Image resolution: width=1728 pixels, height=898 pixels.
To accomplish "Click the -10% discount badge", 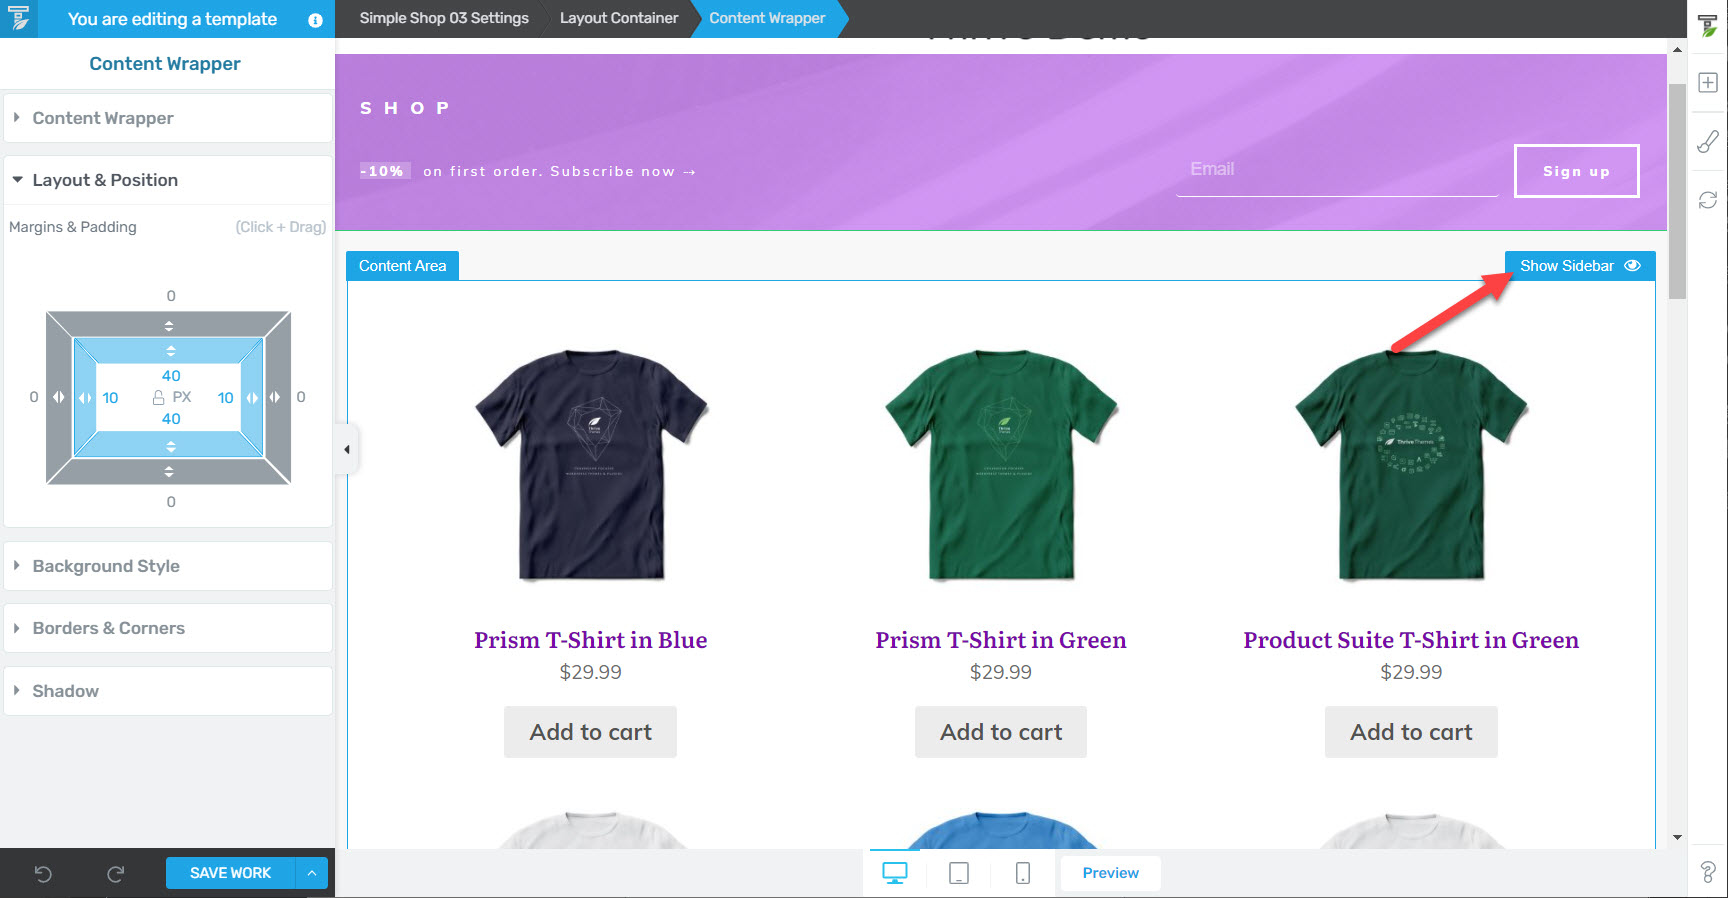I will 385,171.
